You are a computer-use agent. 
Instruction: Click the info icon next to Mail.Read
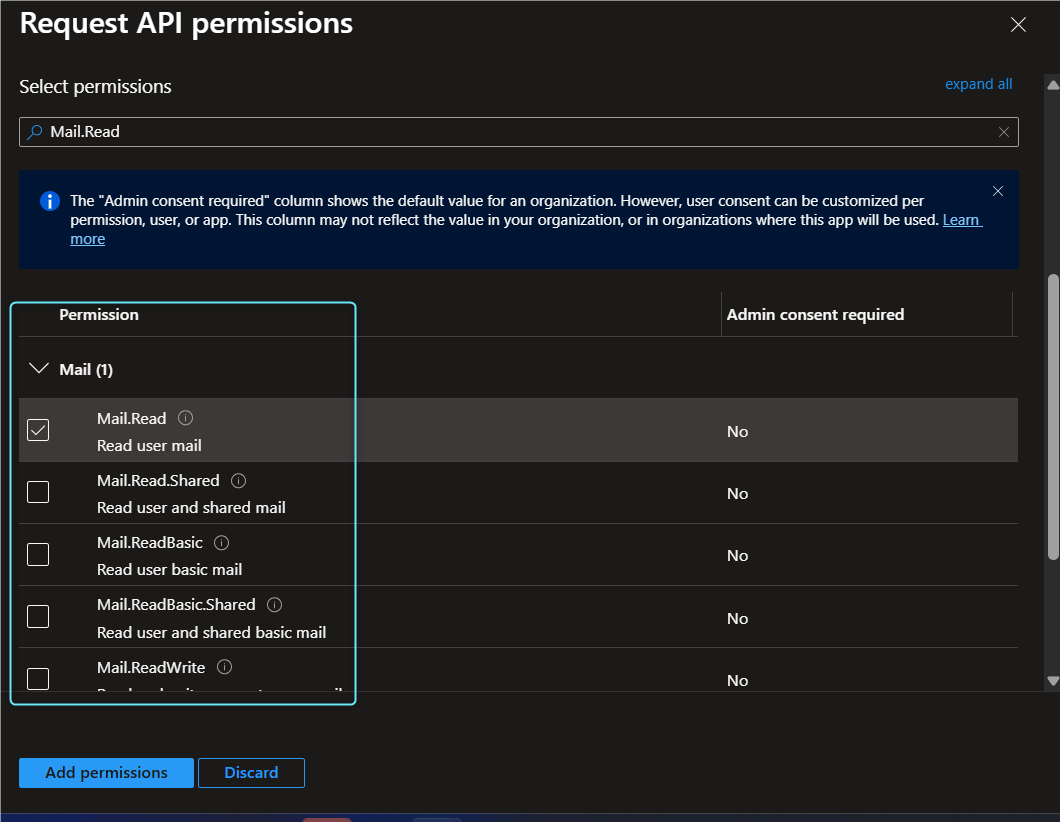pyautogui.click(x=185, y=418)
